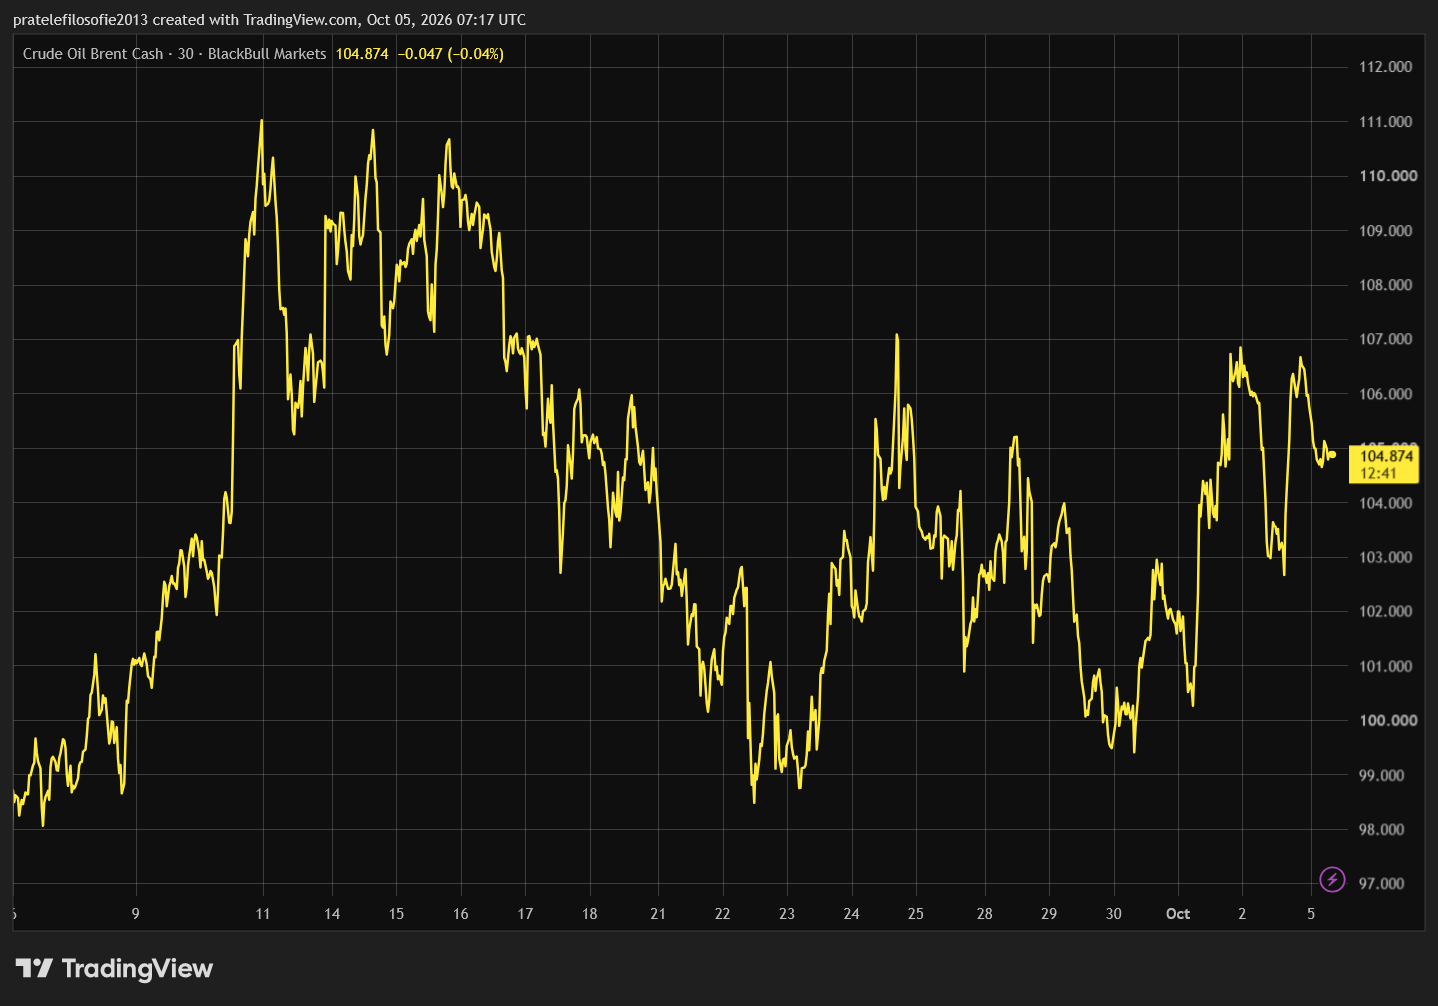Click the last price value 104.874 in legend

(x=362, y=54)
